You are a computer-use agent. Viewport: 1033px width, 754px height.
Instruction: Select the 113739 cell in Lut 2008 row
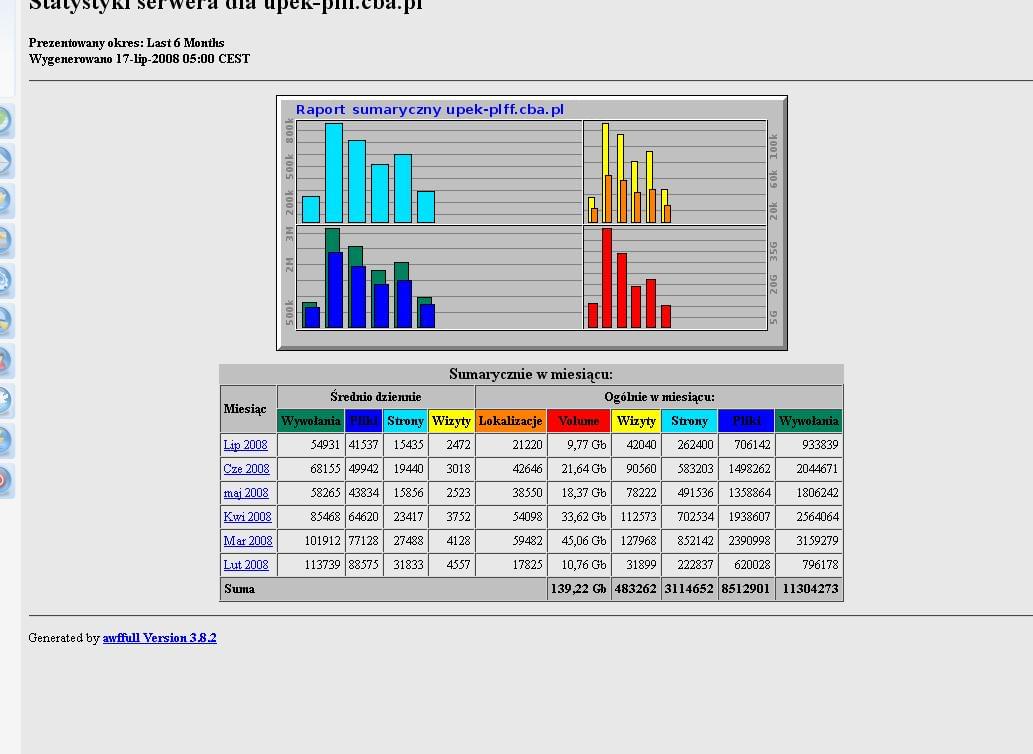(311, 565)
